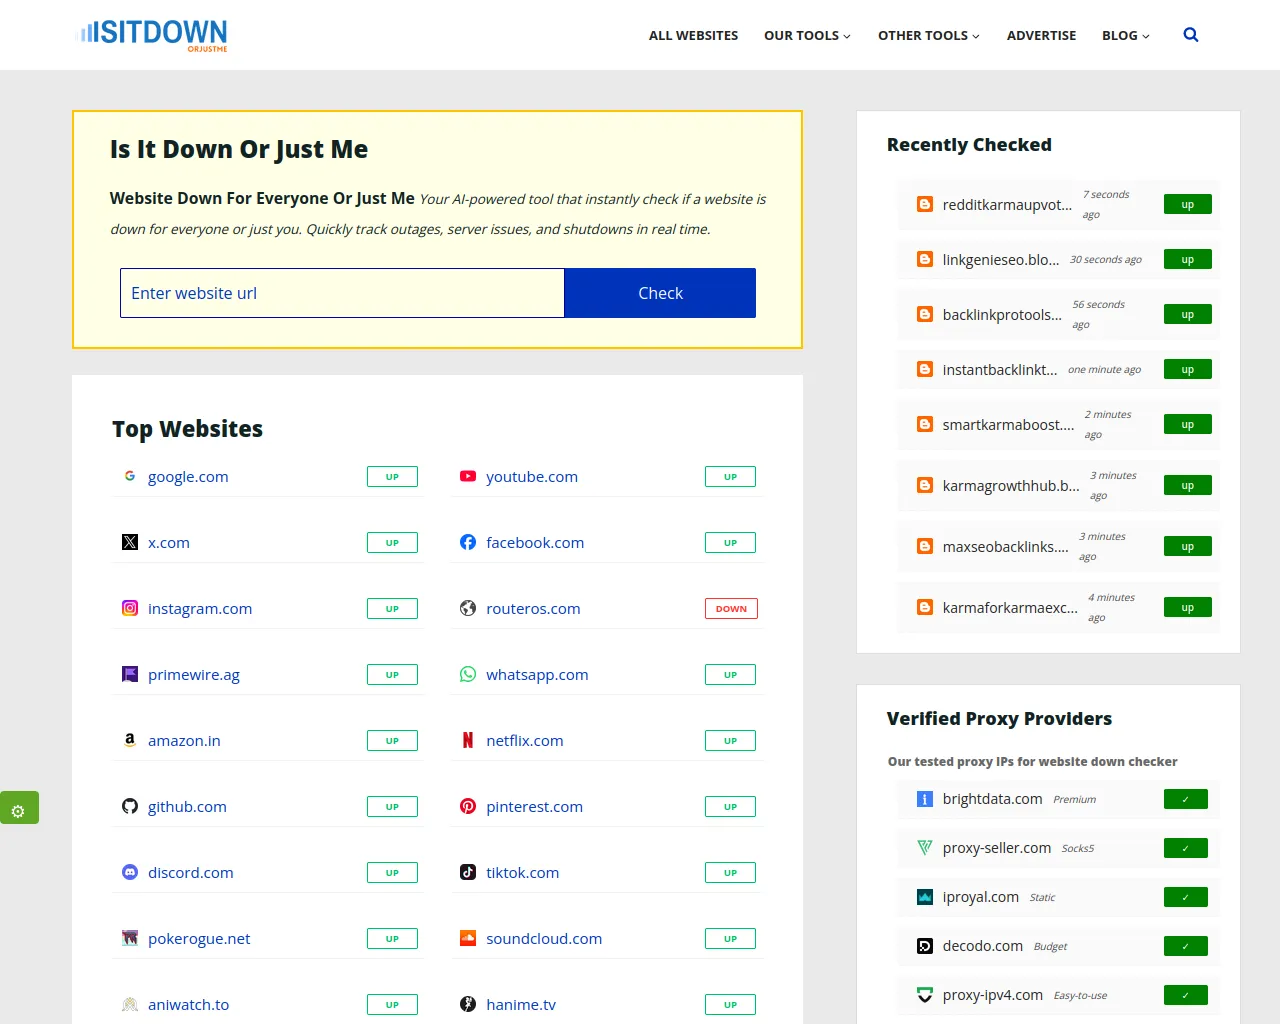The height and width of the screenshot is (1024, 1280).
Task: Click the Amazon icon beside amazon.in
Action: 130,740
